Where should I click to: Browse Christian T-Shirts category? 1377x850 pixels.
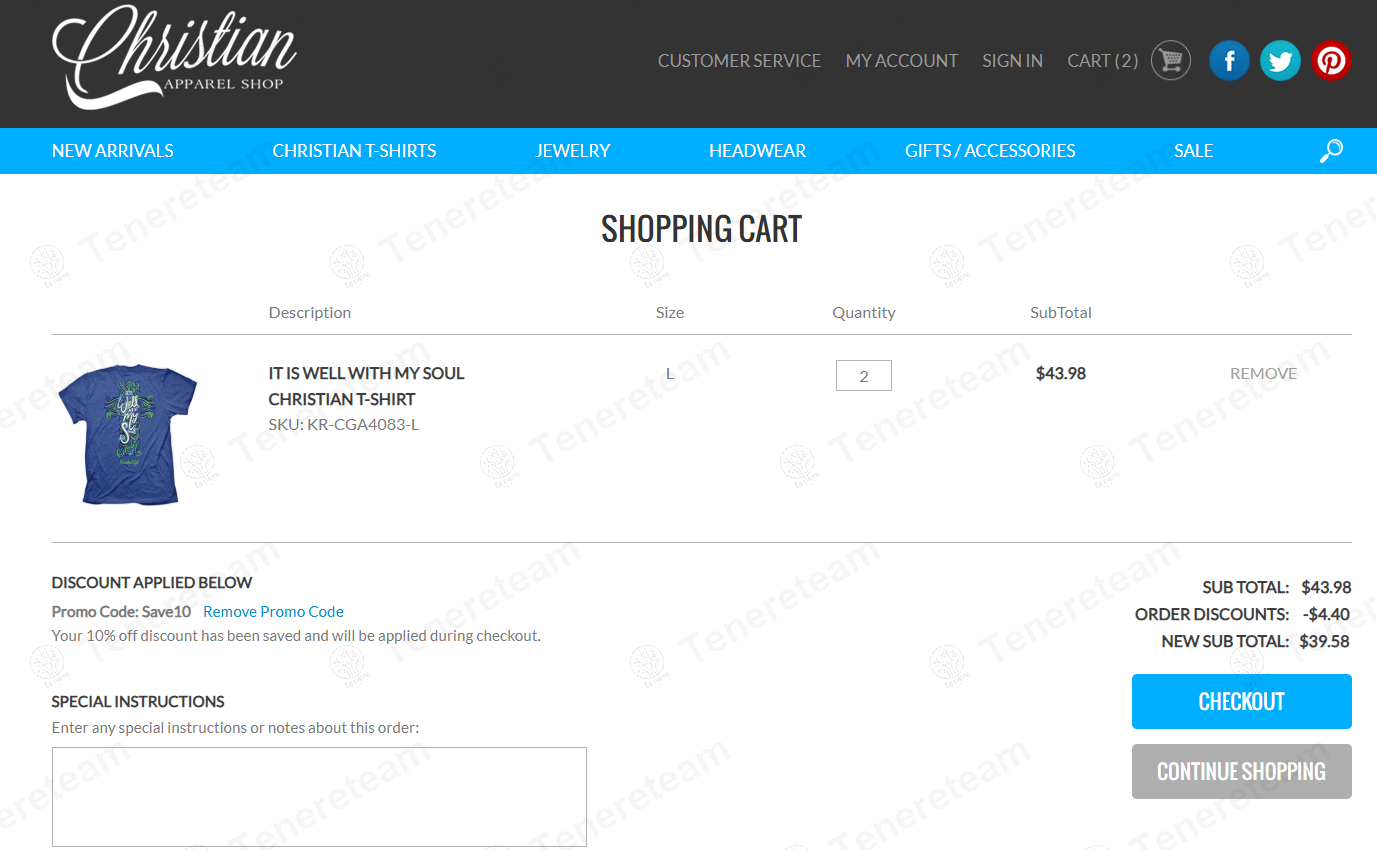coord(354,151)
